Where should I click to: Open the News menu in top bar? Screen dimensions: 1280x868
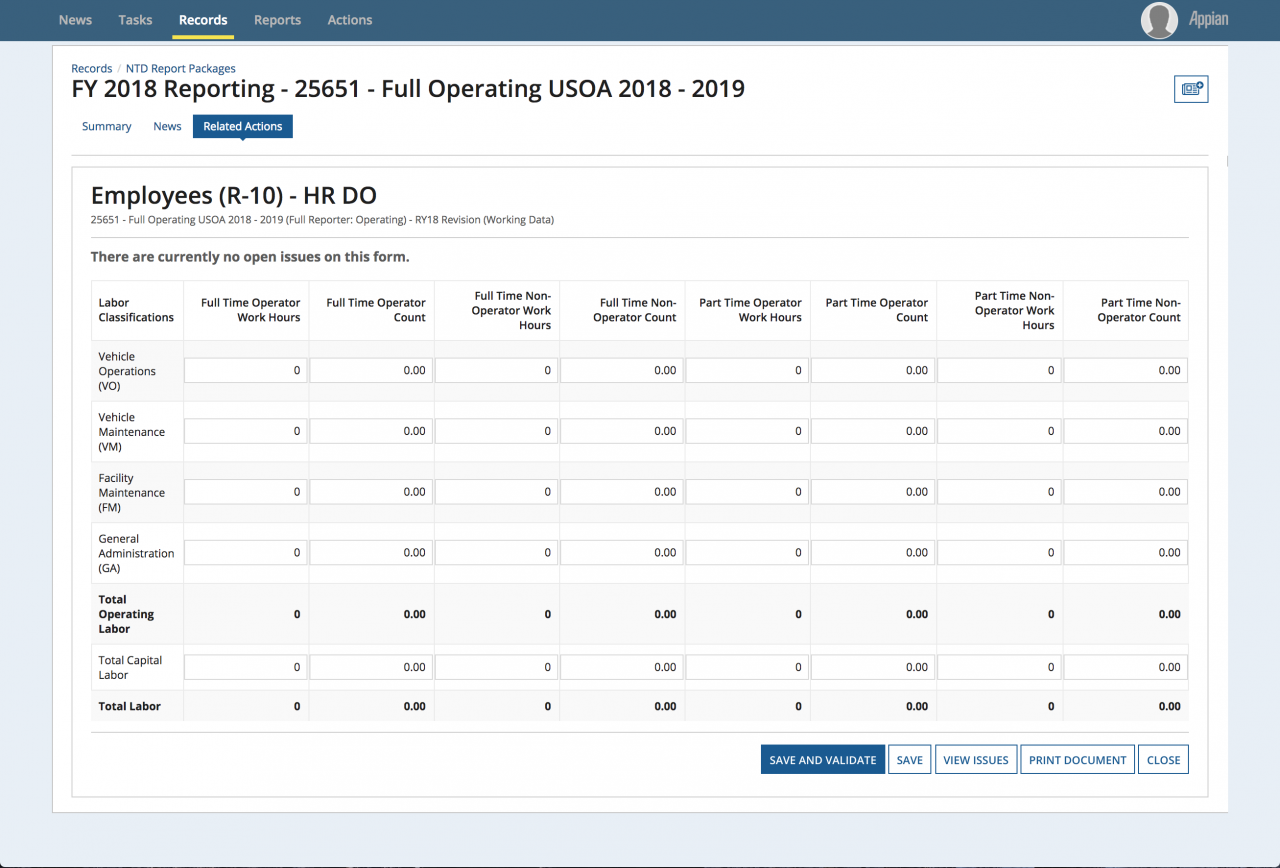click(75, 20)
